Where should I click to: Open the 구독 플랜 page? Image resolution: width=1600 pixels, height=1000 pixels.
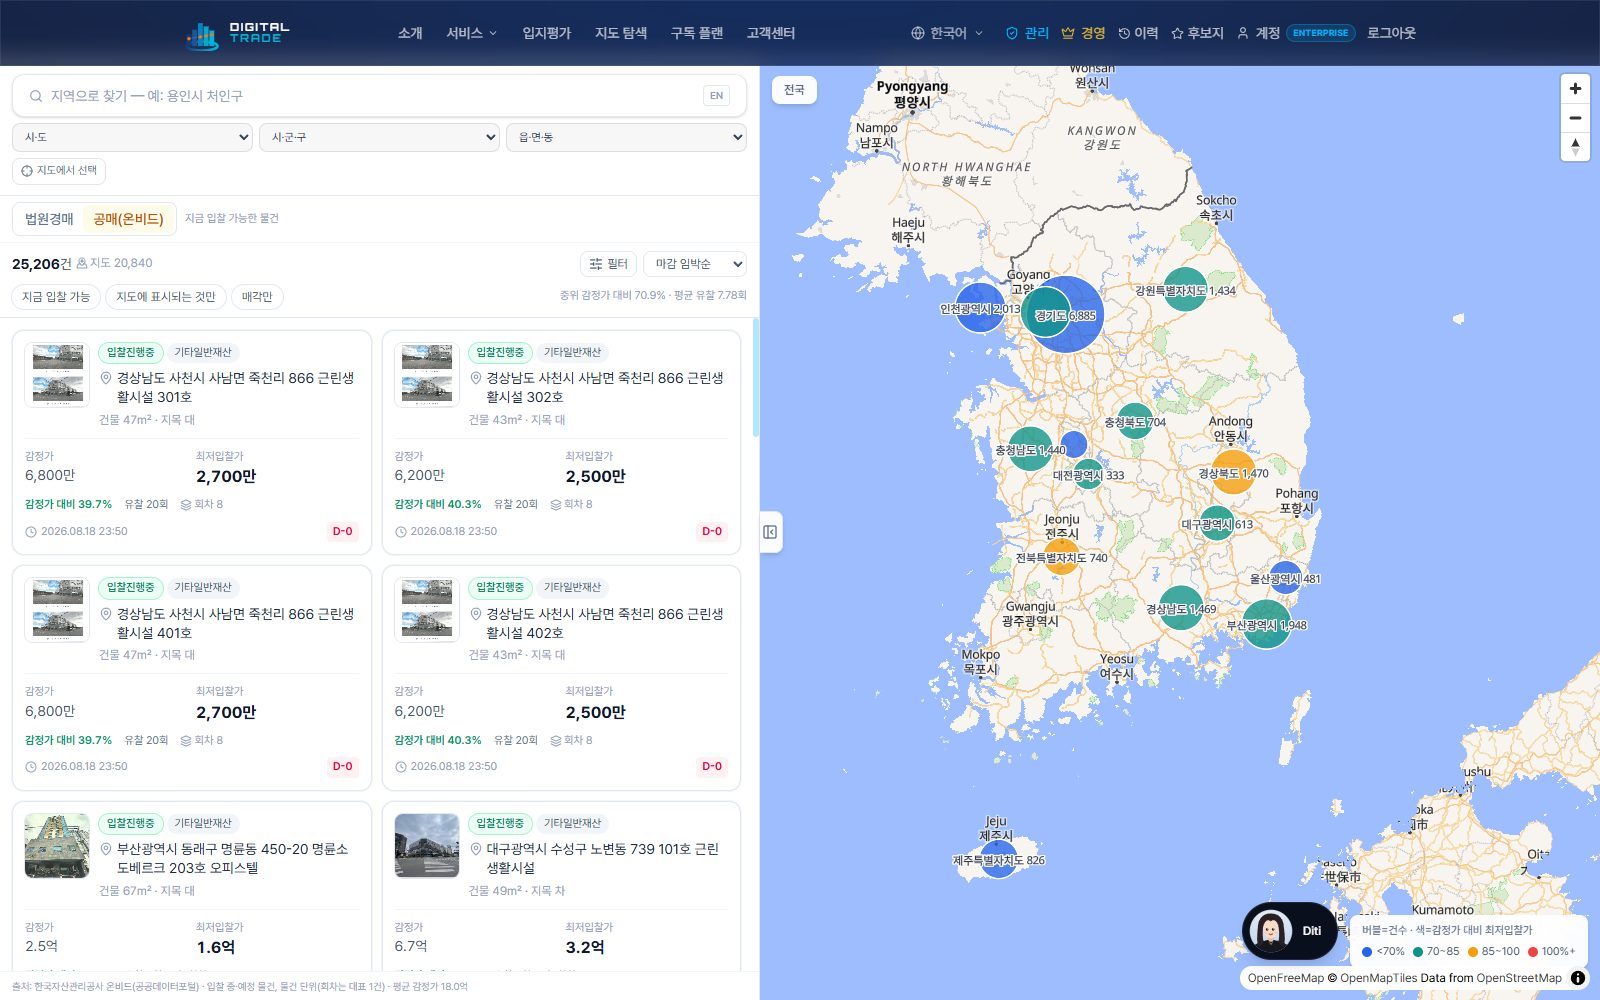(696, 33)
